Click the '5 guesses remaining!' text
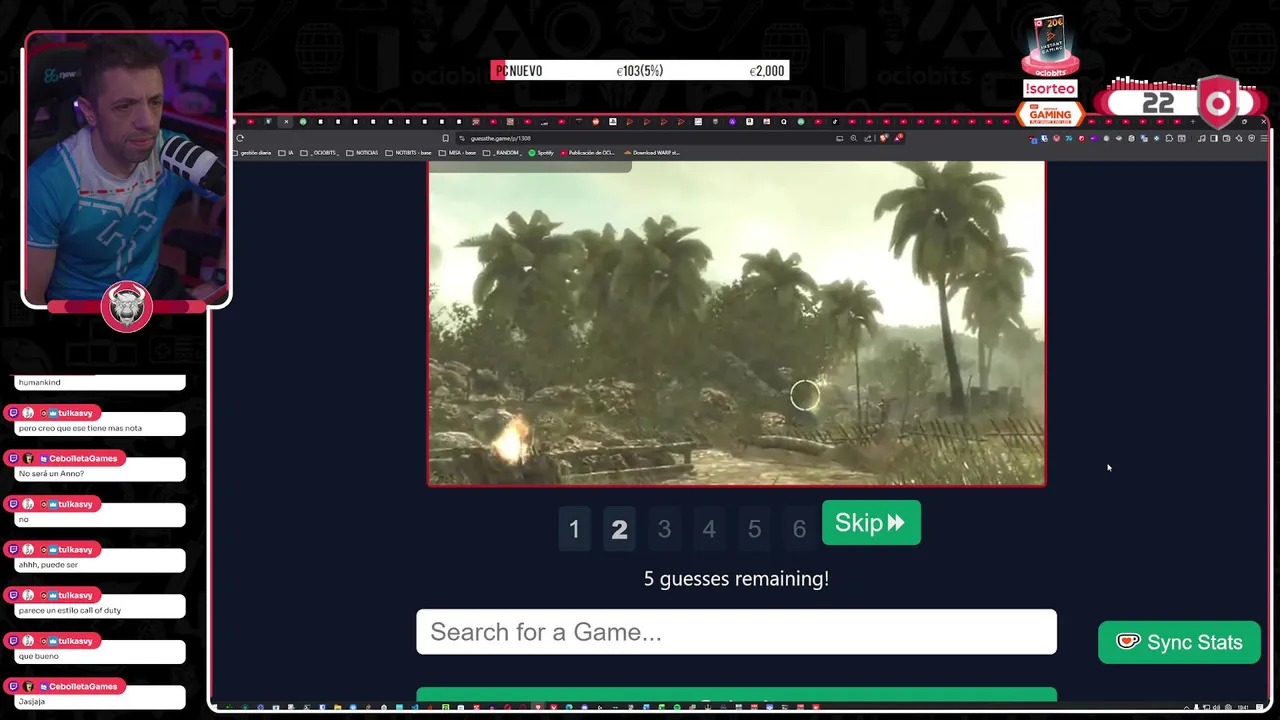This screenshot has height=720, width=1280. (736, 579)
